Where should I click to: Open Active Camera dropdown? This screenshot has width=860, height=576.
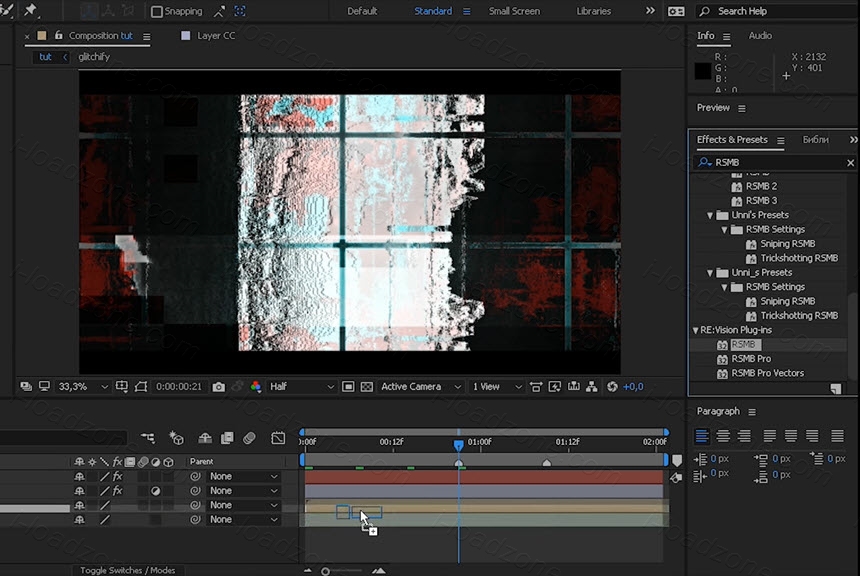point(421,387)
